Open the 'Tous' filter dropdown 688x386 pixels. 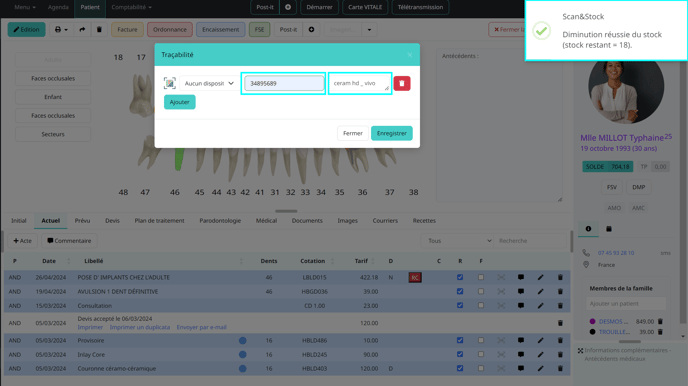click(457, 240)
